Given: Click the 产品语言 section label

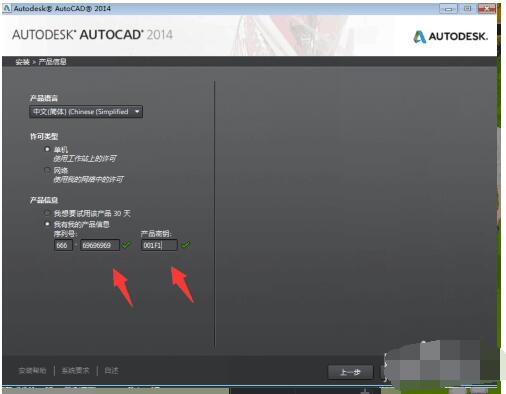Looking at the screenshot, I should 44,98.
